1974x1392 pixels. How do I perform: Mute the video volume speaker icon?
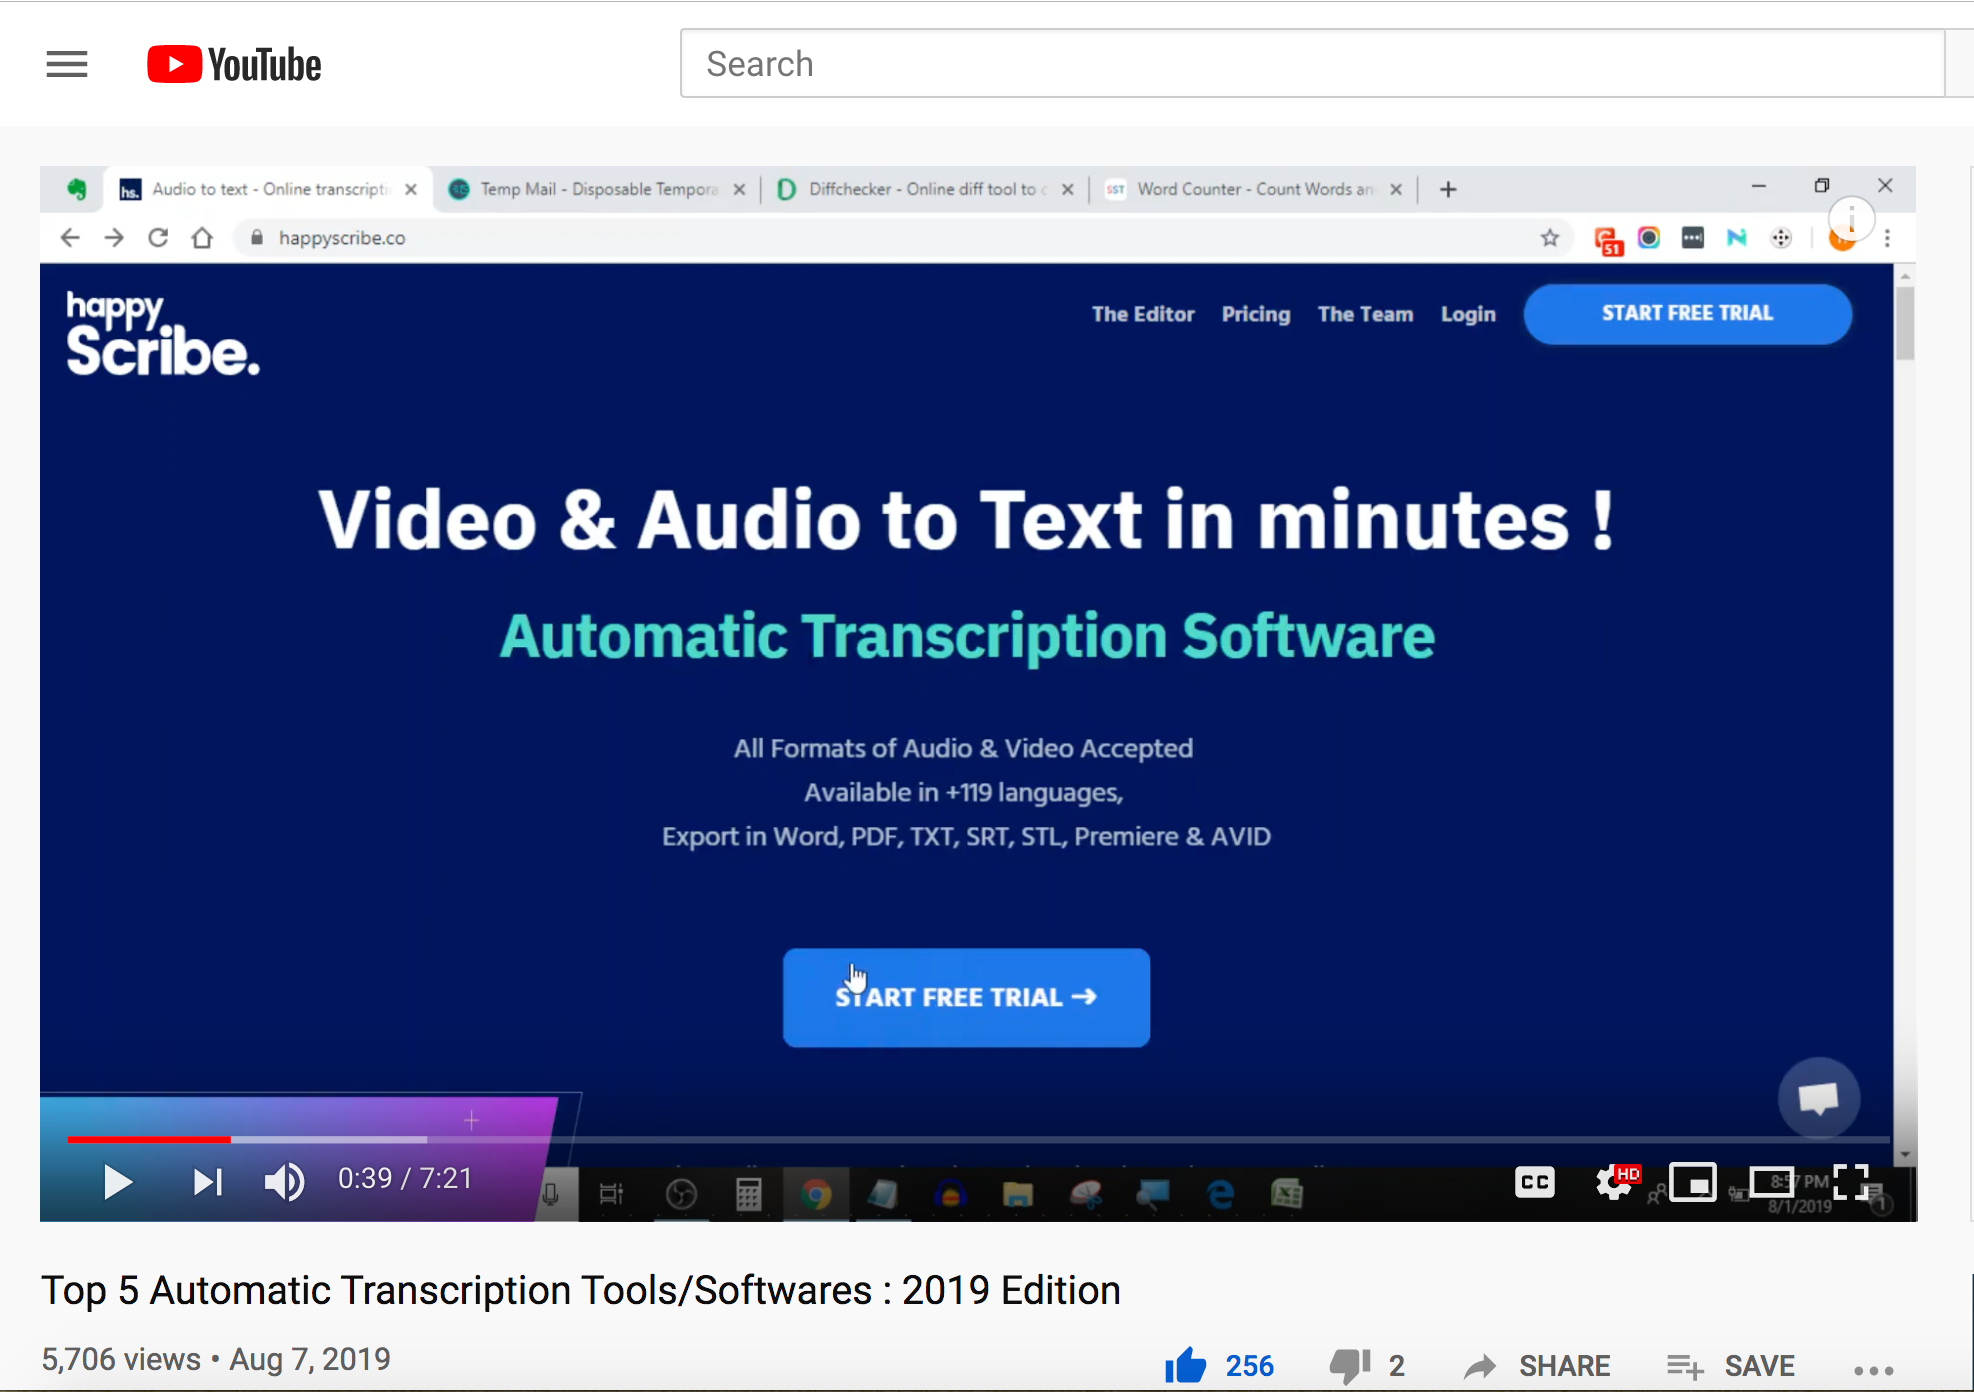(284, 1182)
